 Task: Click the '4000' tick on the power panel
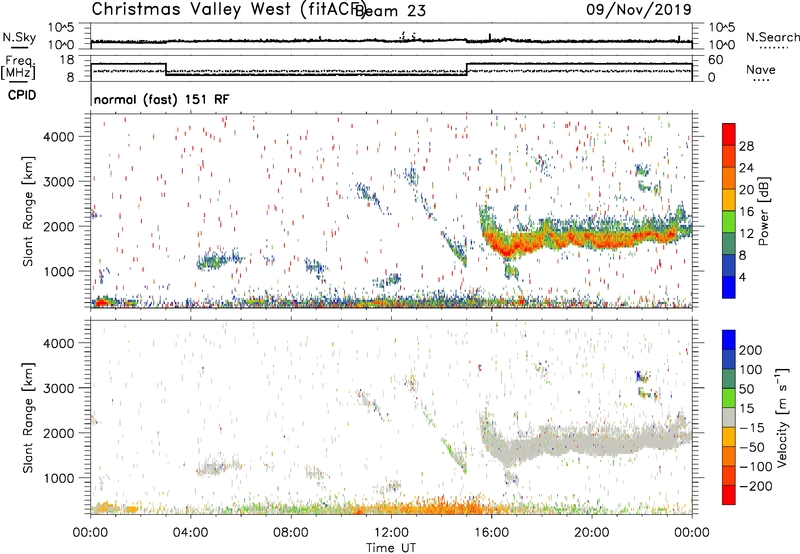point(58,137)
